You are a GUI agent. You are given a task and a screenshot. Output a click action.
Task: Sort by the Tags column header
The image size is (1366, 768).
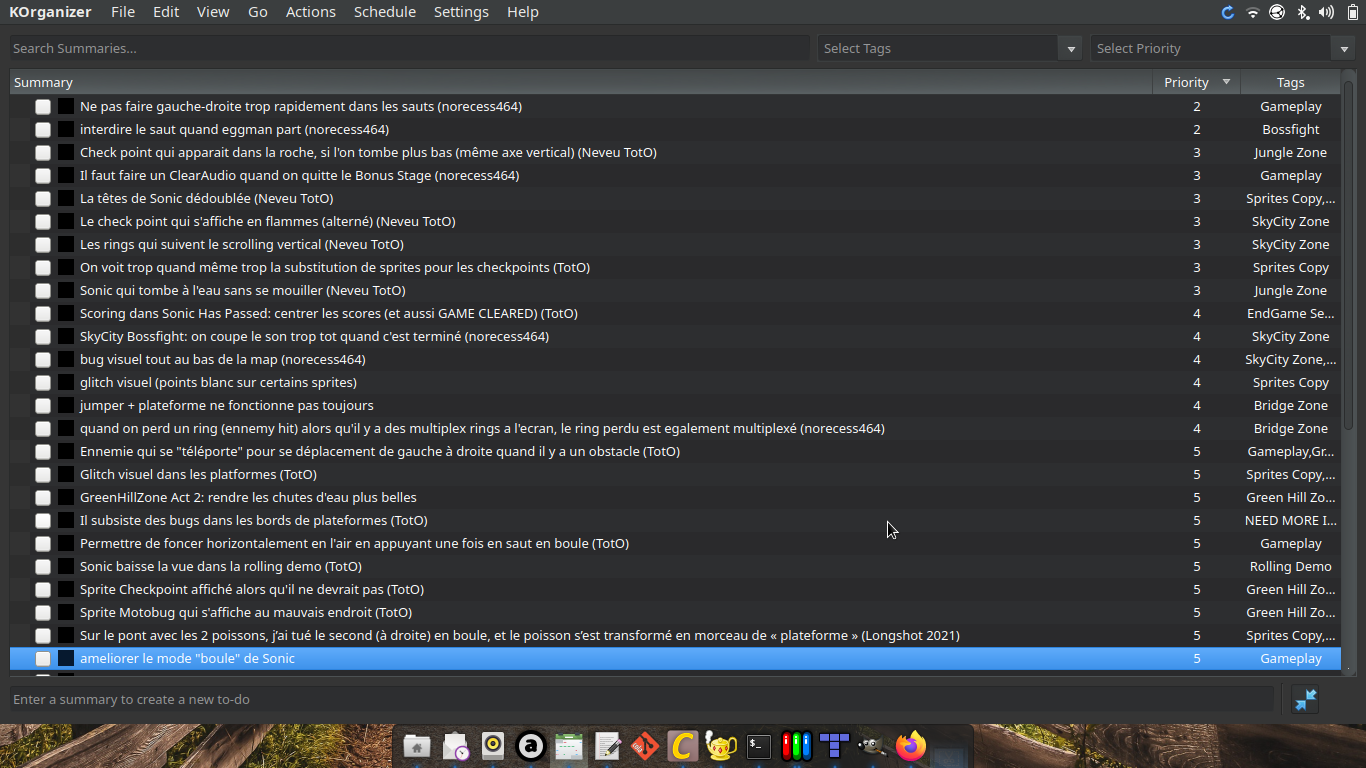[x=1290, y=82]
